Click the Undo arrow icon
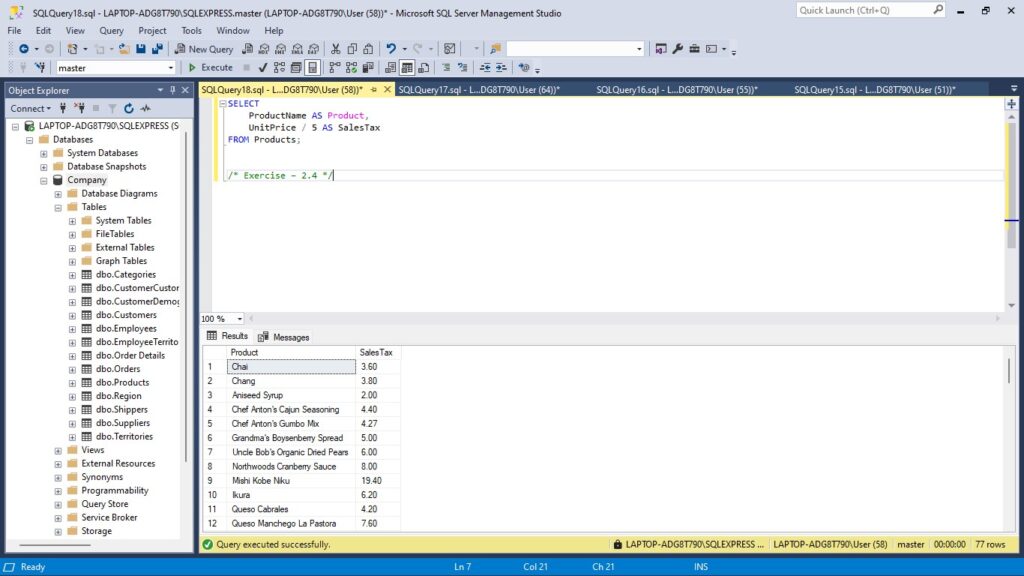The image size is (1024, 576). [391, 49]
